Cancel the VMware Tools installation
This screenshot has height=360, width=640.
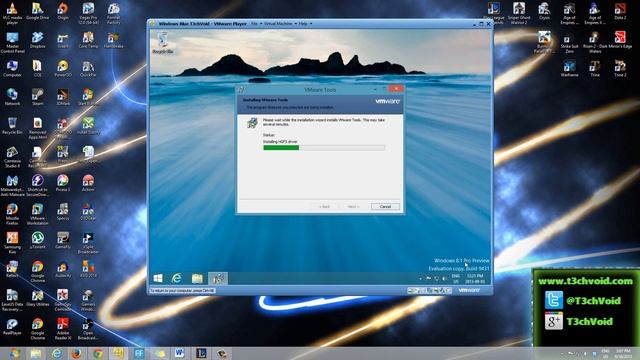click(x=385, y=207)
